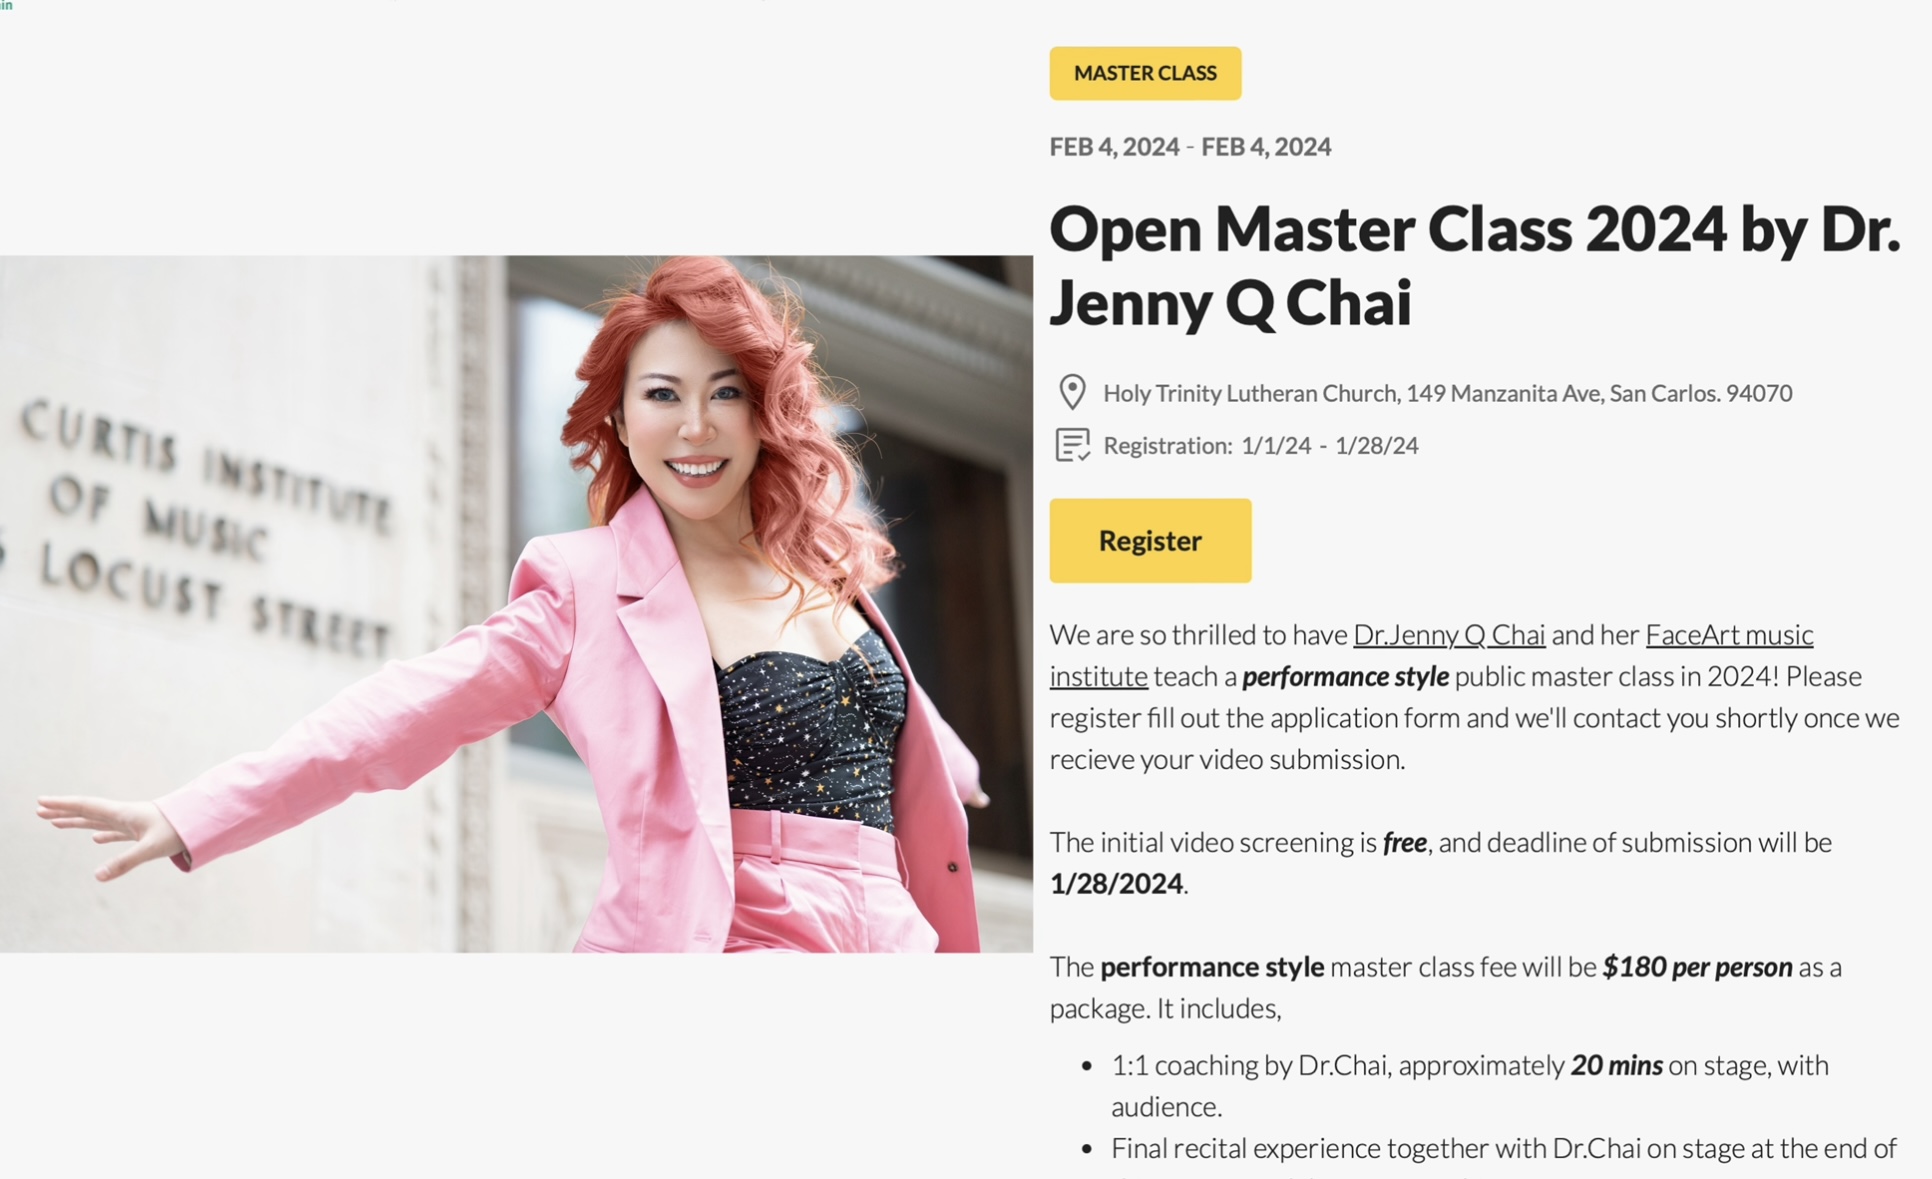The width and height of the screenshot is (1932, 1179).
Task: Open the photo of the woman in the pink suit
Action: click(516, 604)
